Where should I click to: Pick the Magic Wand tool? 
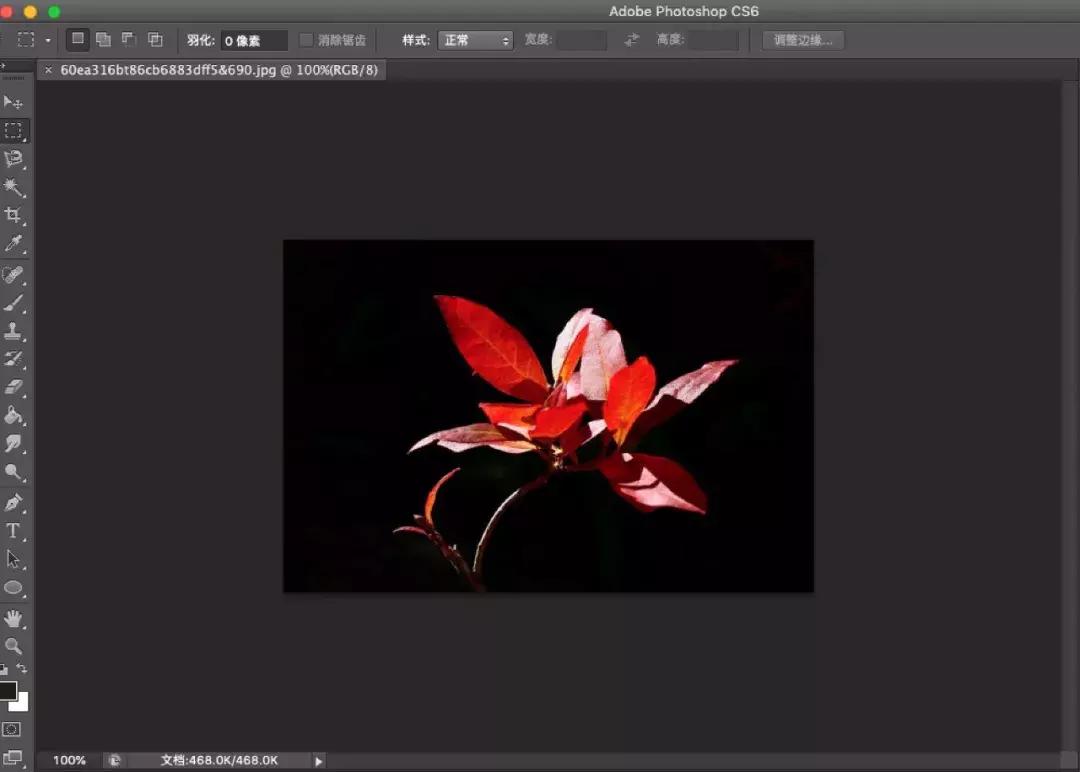13,187
